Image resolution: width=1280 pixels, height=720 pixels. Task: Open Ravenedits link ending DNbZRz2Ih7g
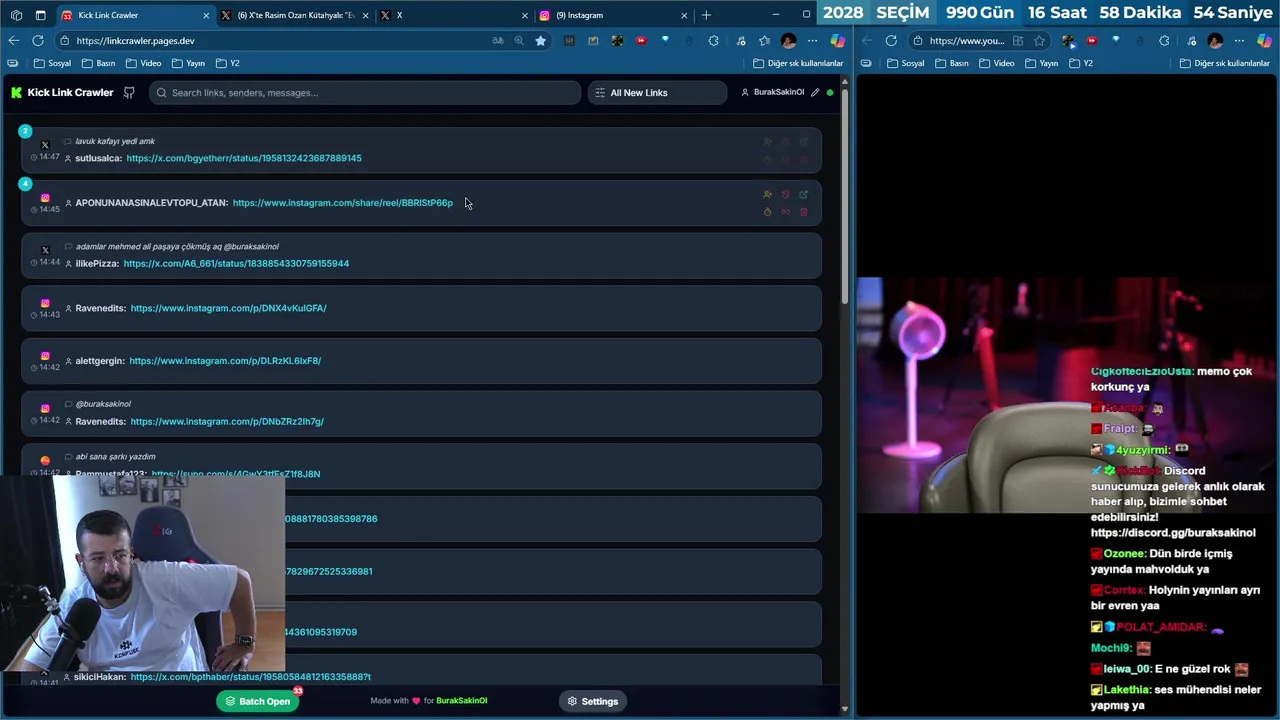coord(227,421)
